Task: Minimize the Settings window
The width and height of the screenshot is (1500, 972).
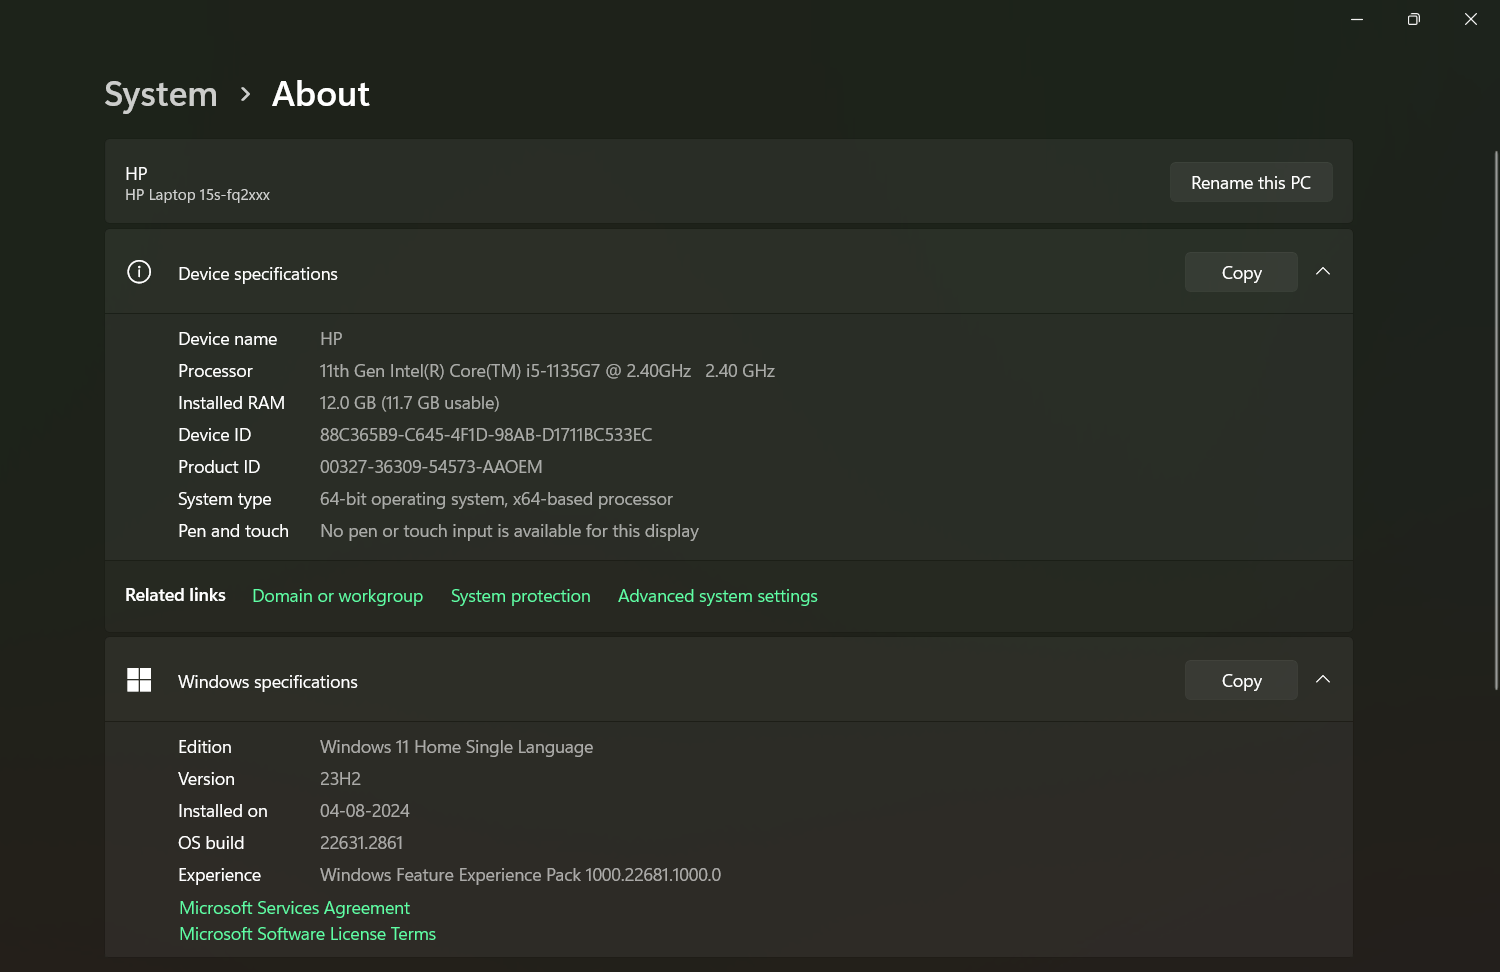Action: (1357, 19)
